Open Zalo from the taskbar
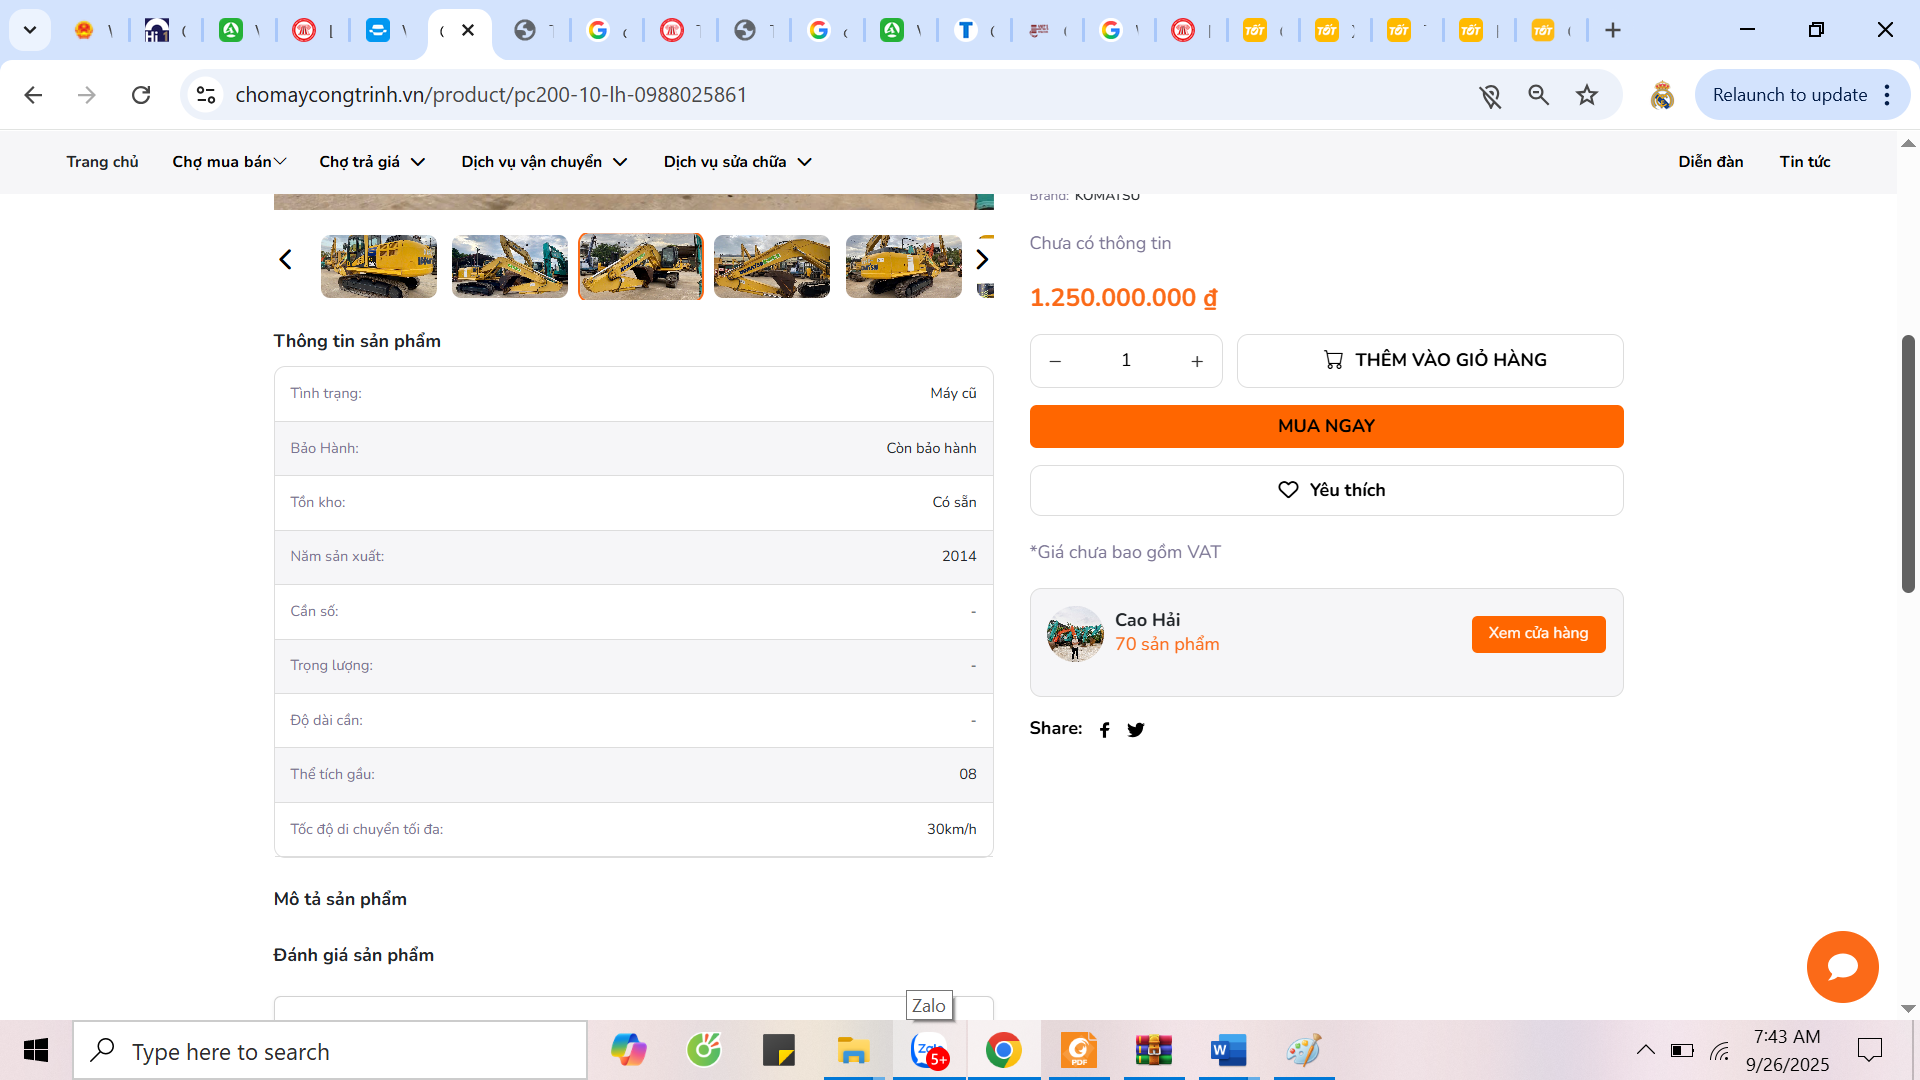Image resolution: width=1920 pixels, height=1080 pixels. coord(929,1051)
